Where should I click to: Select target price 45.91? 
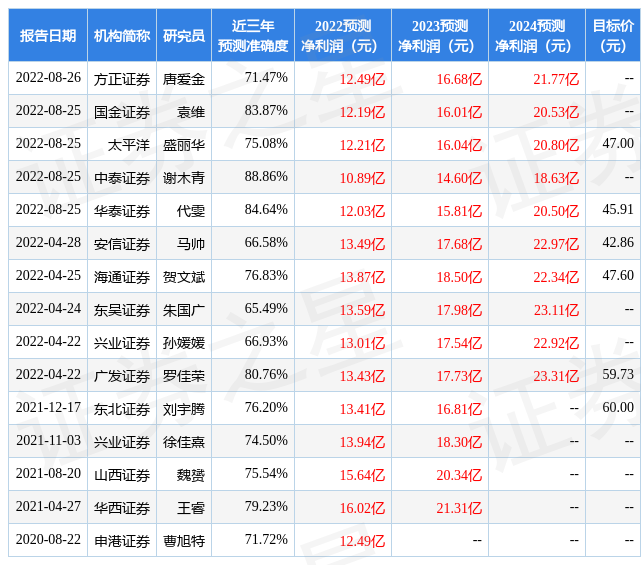pos(618,210)
